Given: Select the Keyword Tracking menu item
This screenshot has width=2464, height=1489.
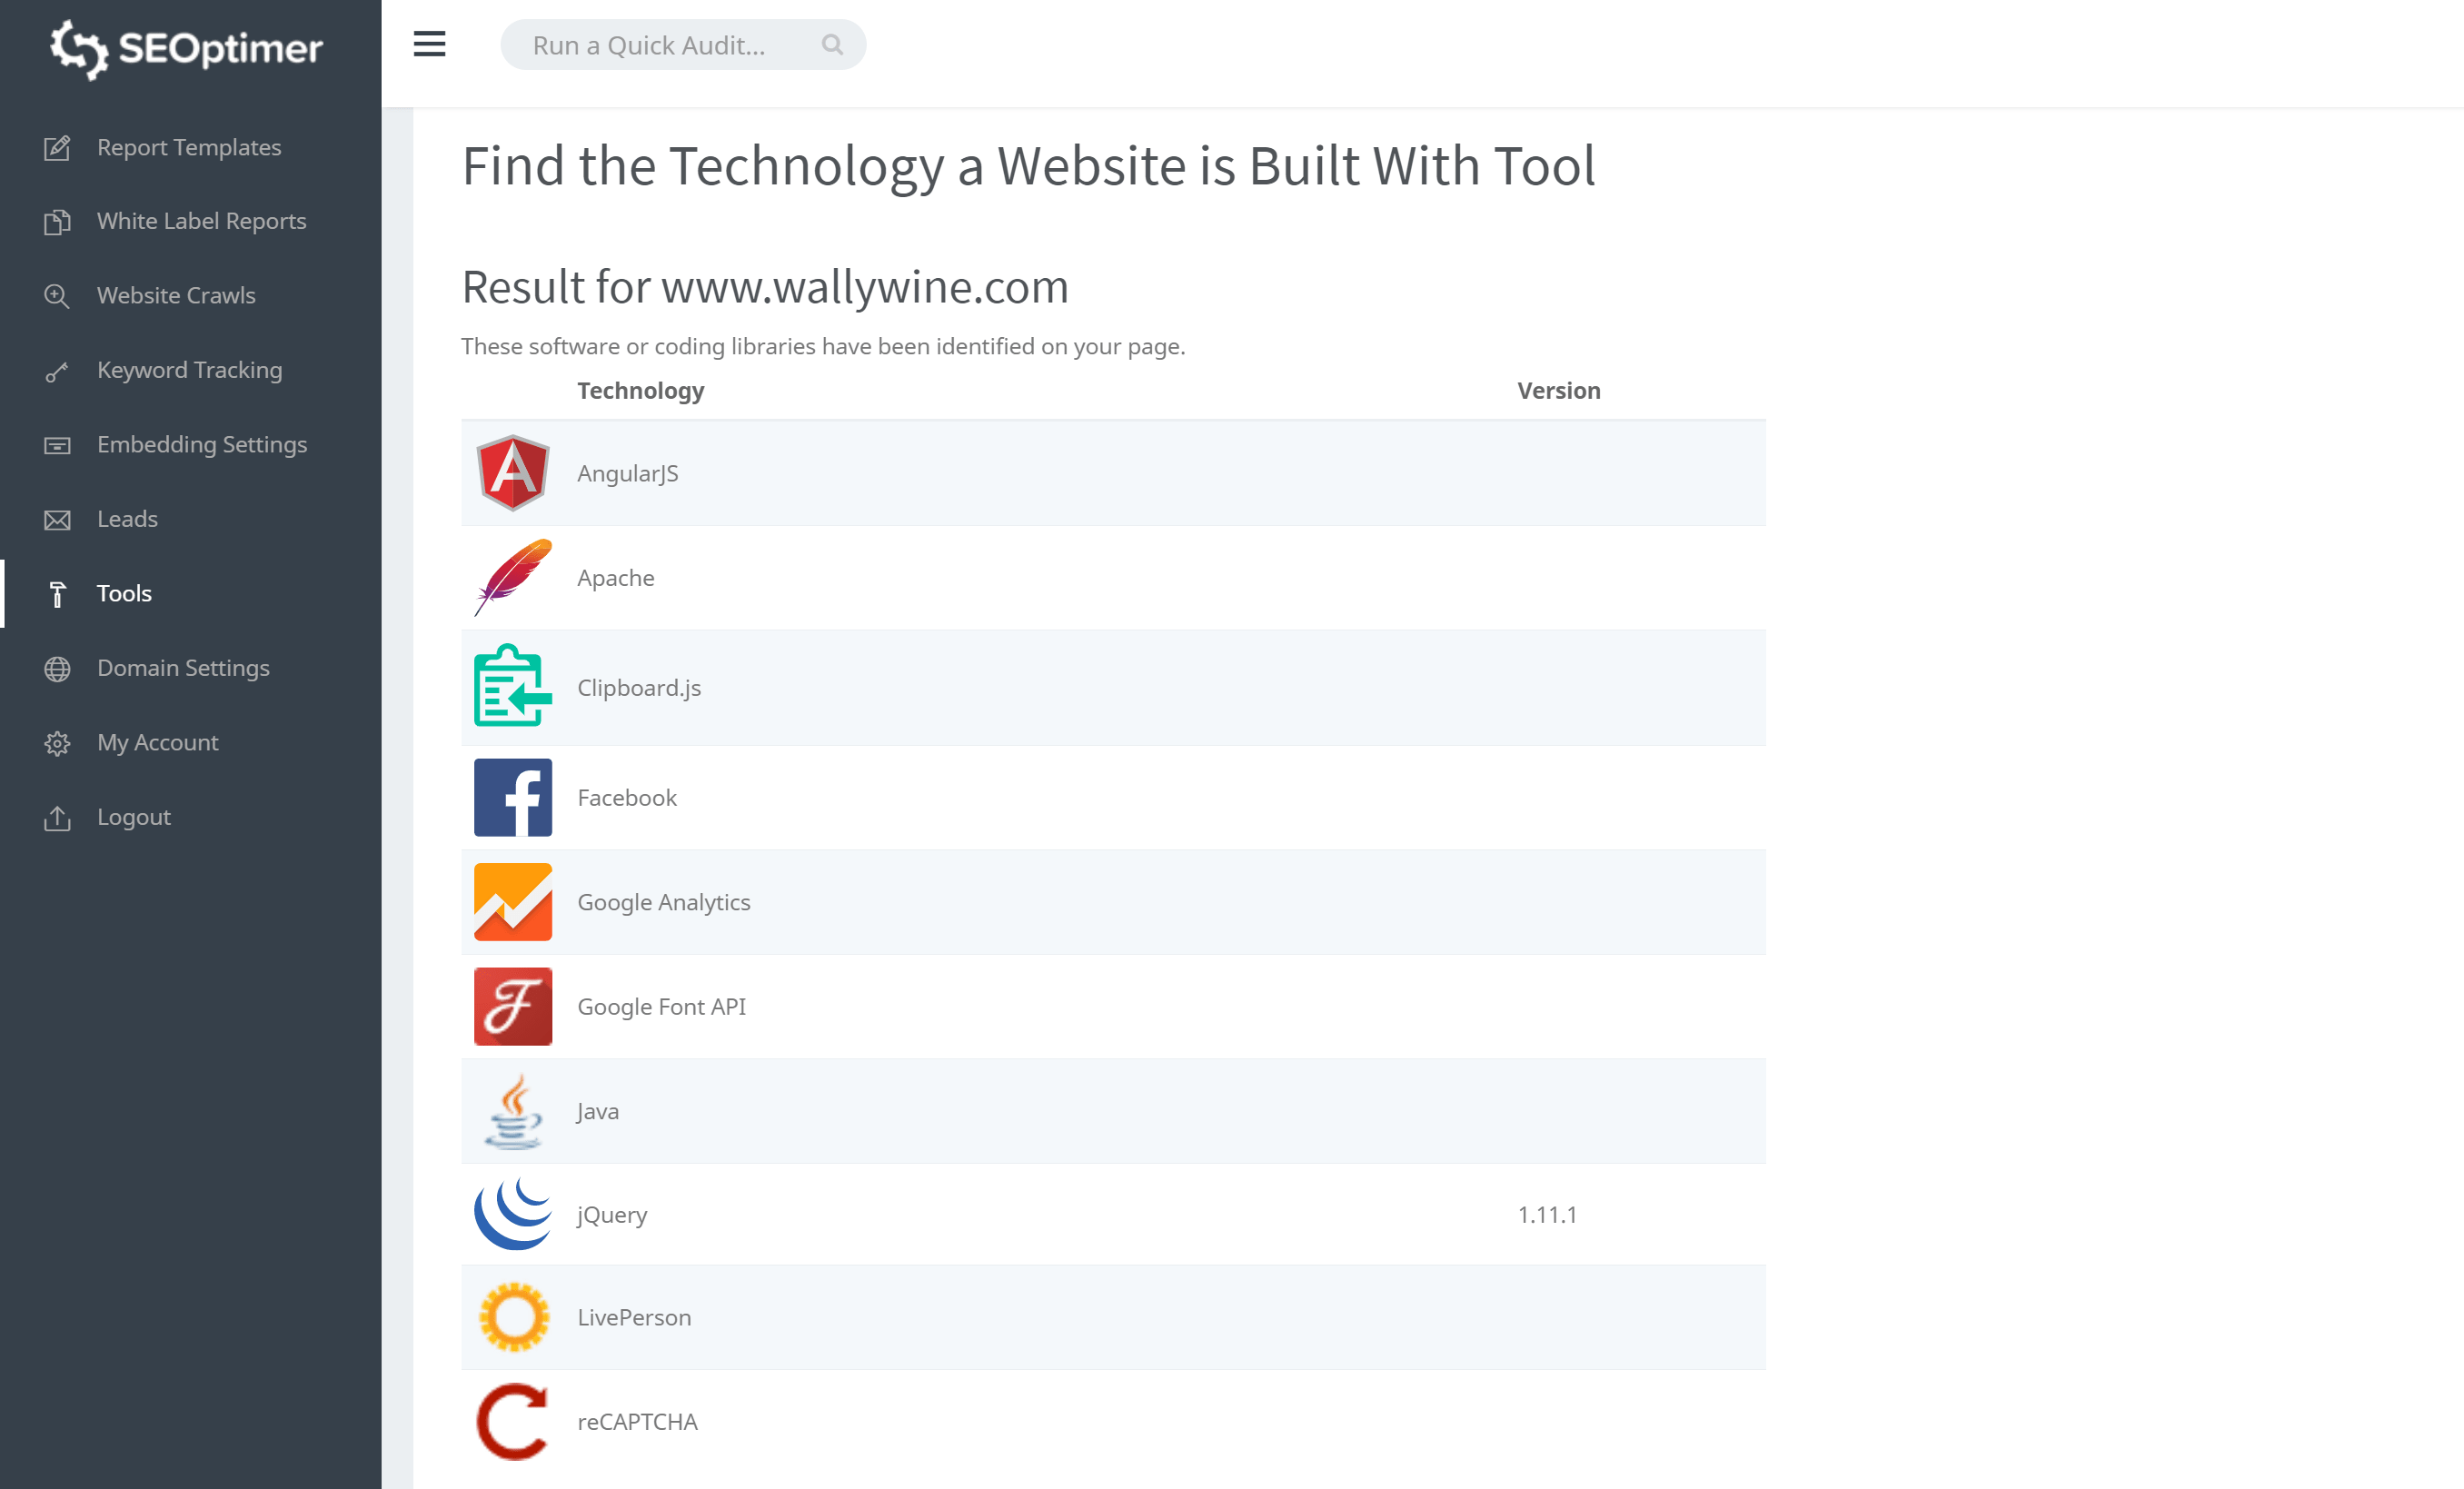Looking at the screenshot, I should click(188, 370).
